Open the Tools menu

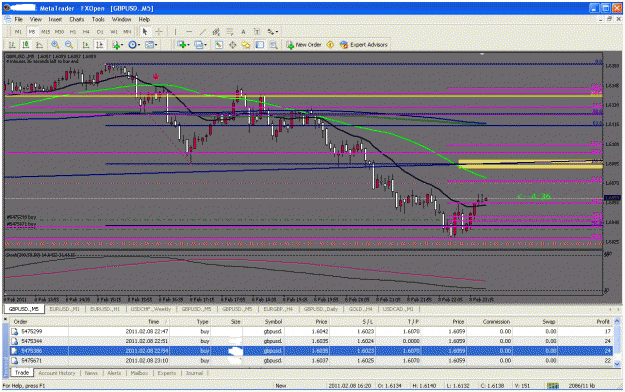(x=98, y=19)
